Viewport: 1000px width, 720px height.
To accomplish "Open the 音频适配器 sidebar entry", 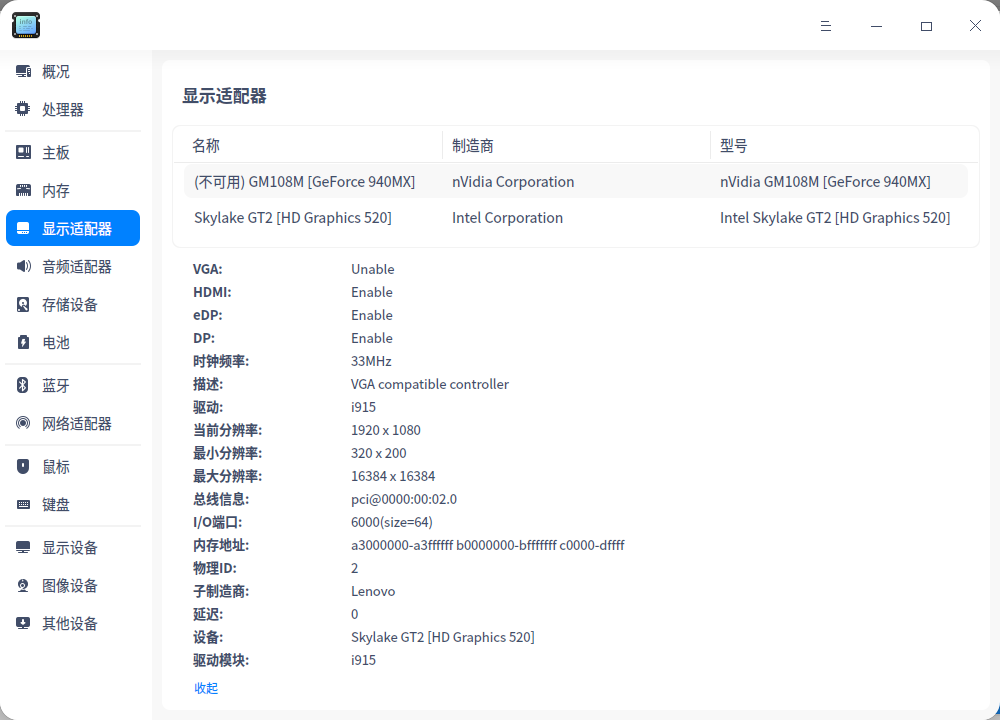I will point(73,266).
